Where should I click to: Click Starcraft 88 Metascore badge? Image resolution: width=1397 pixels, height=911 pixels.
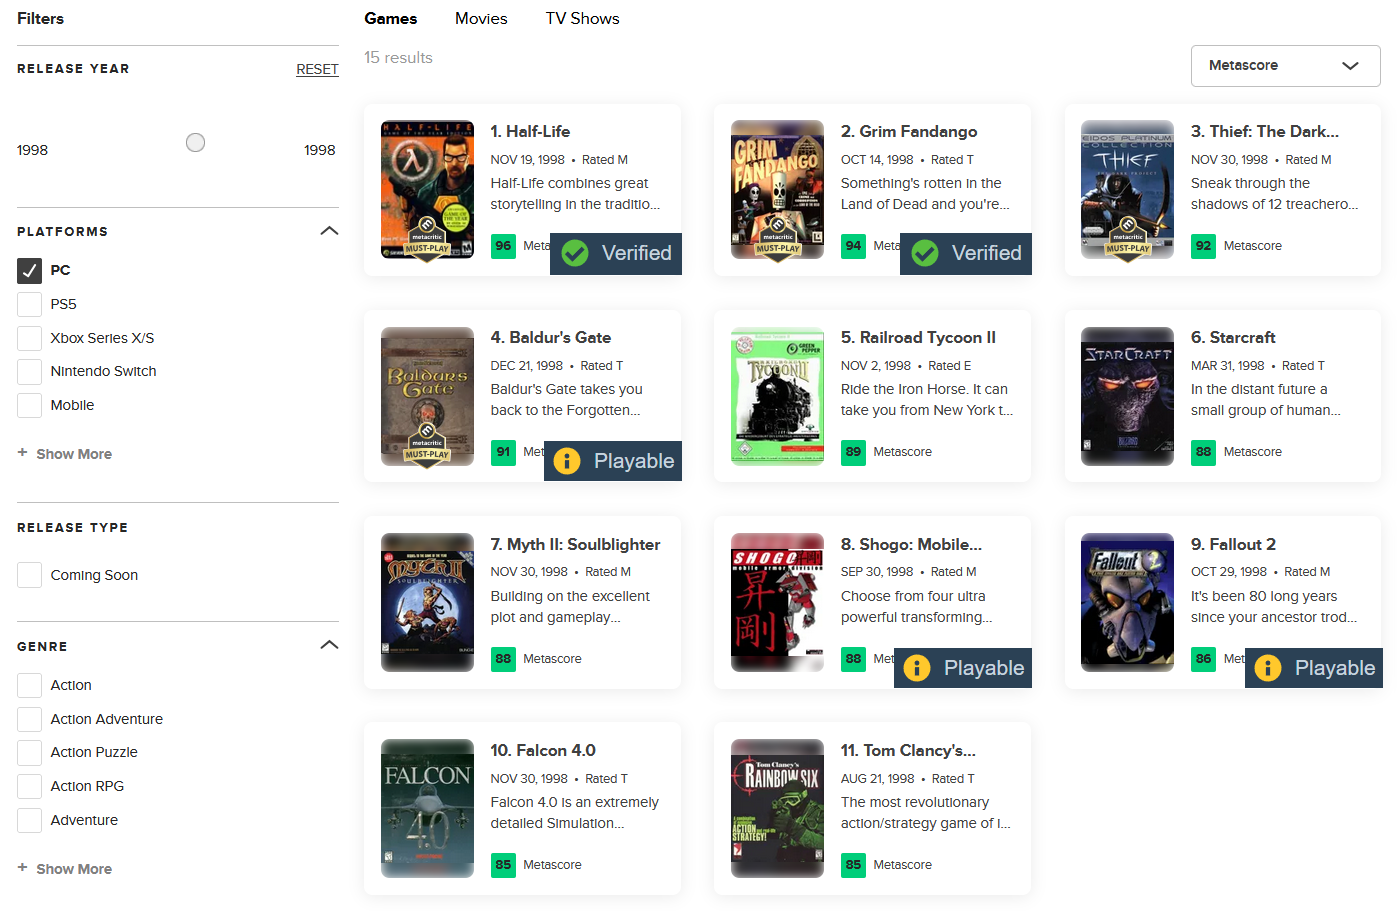[1203, 452]
